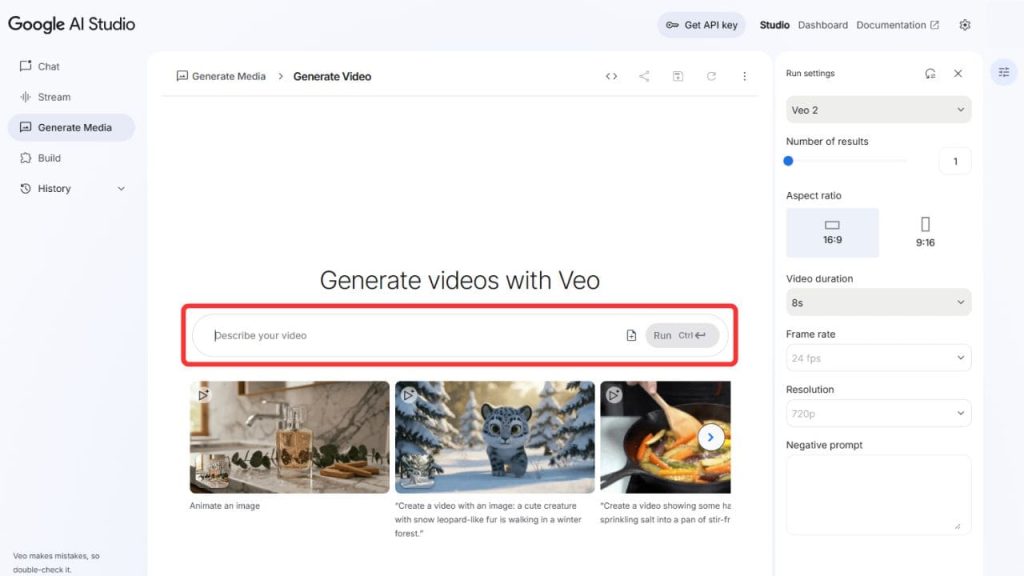Viewport: 1024px width, 576px height.
Task: Click the share icon
Action: (x=644, y=76)
